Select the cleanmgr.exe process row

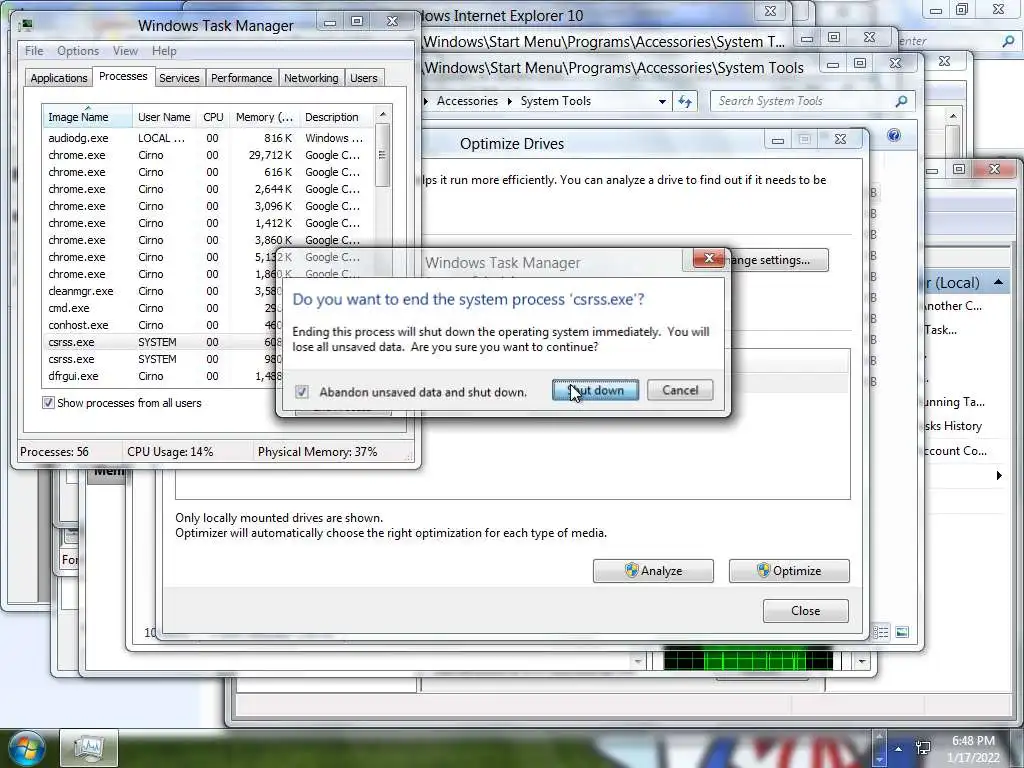(160, 291)
